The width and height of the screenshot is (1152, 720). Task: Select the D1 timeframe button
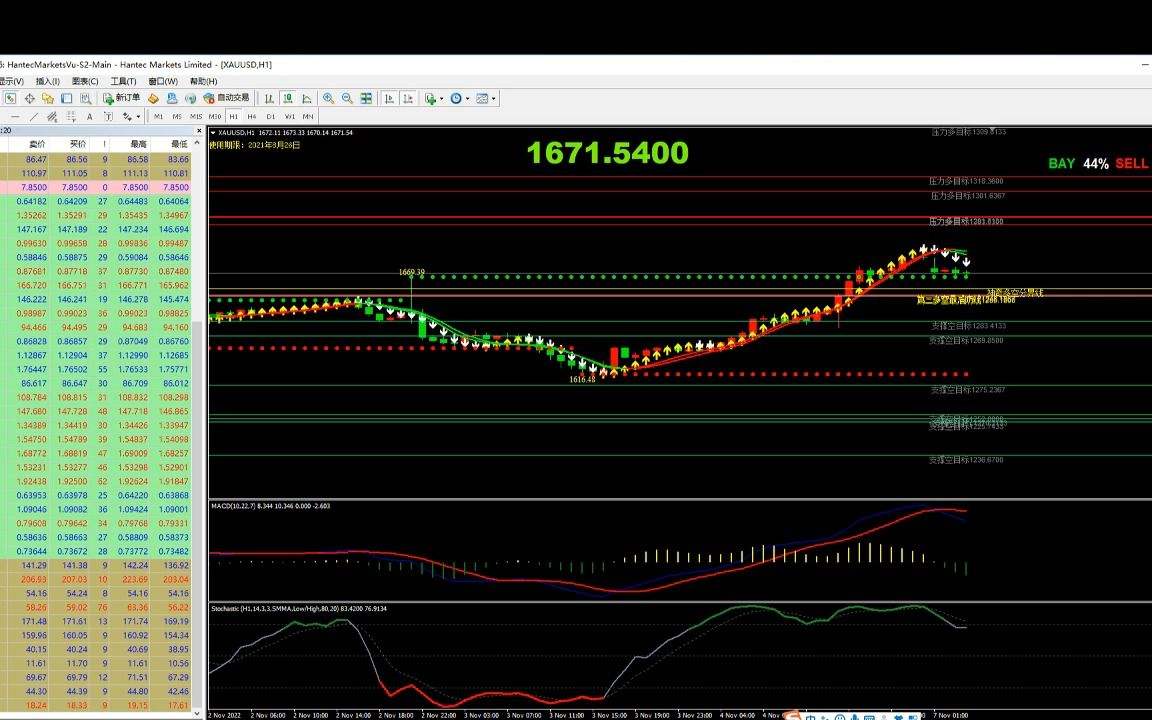tap(270, 116)
